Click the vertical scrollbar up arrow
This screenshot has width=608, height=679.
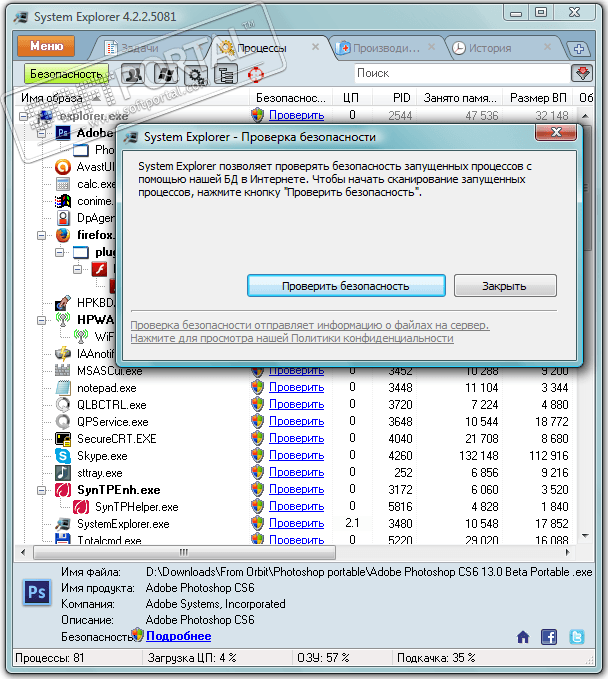click(585, 116)
